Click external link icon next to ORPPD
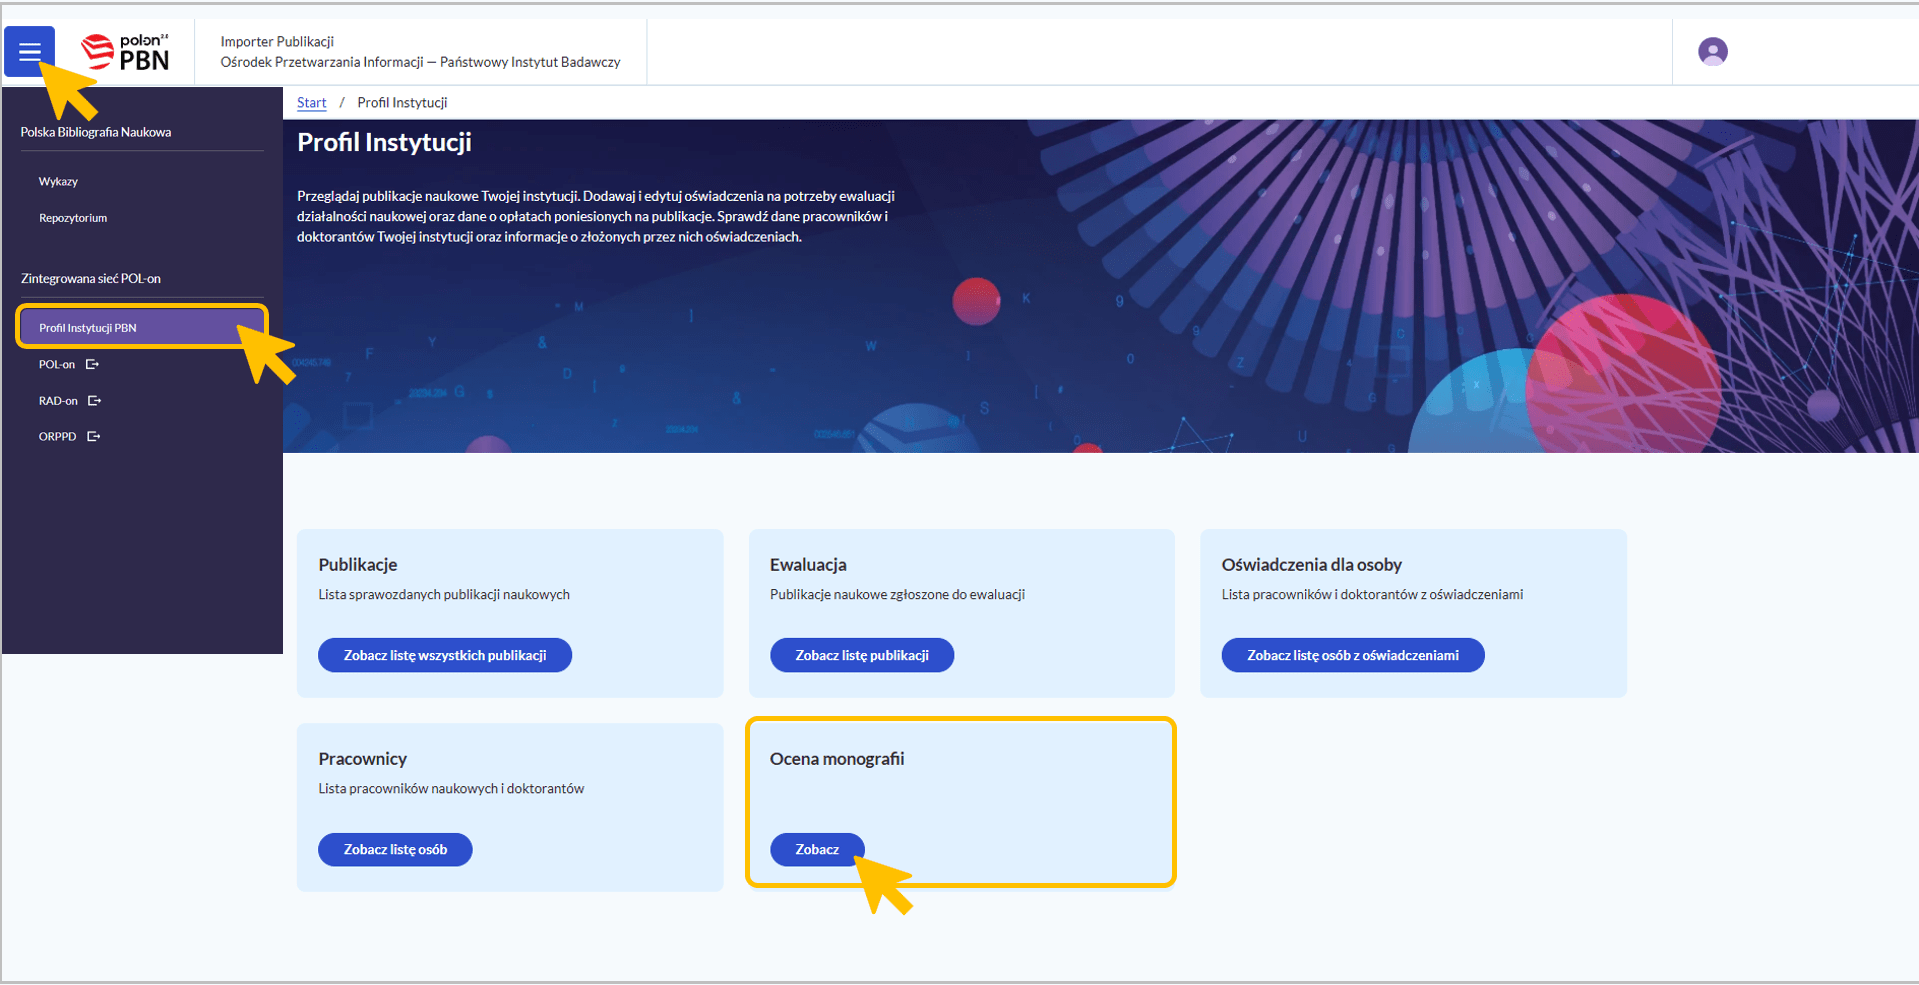 coord(94,437)
